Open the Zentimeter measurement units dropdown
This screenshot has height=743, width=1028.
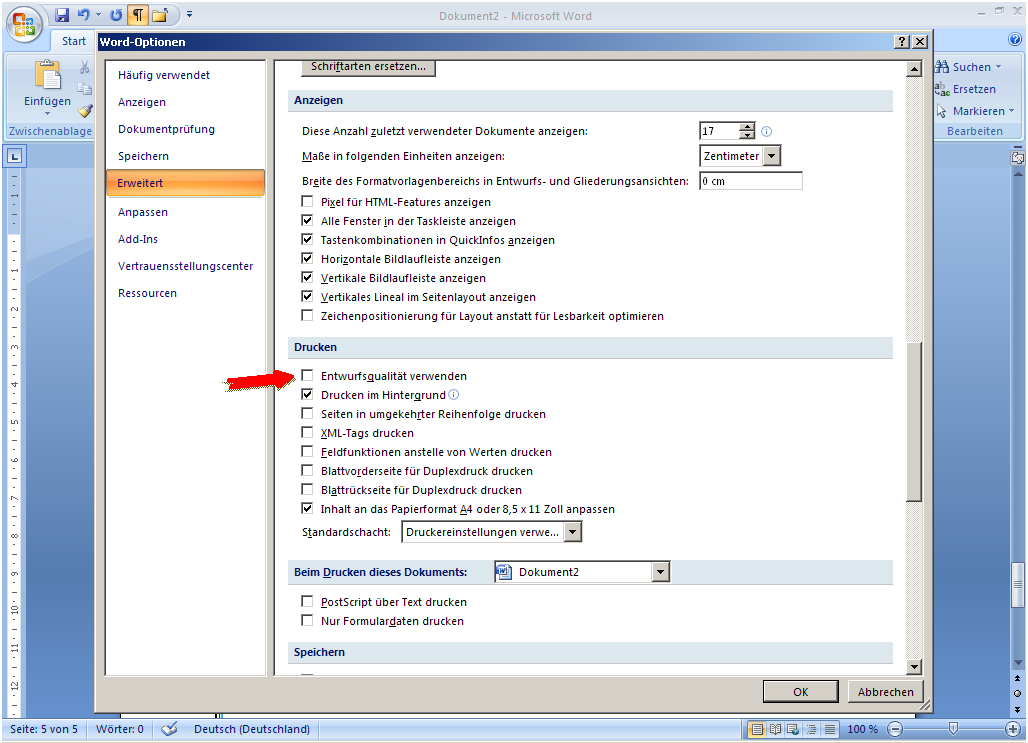pos(772,156)
